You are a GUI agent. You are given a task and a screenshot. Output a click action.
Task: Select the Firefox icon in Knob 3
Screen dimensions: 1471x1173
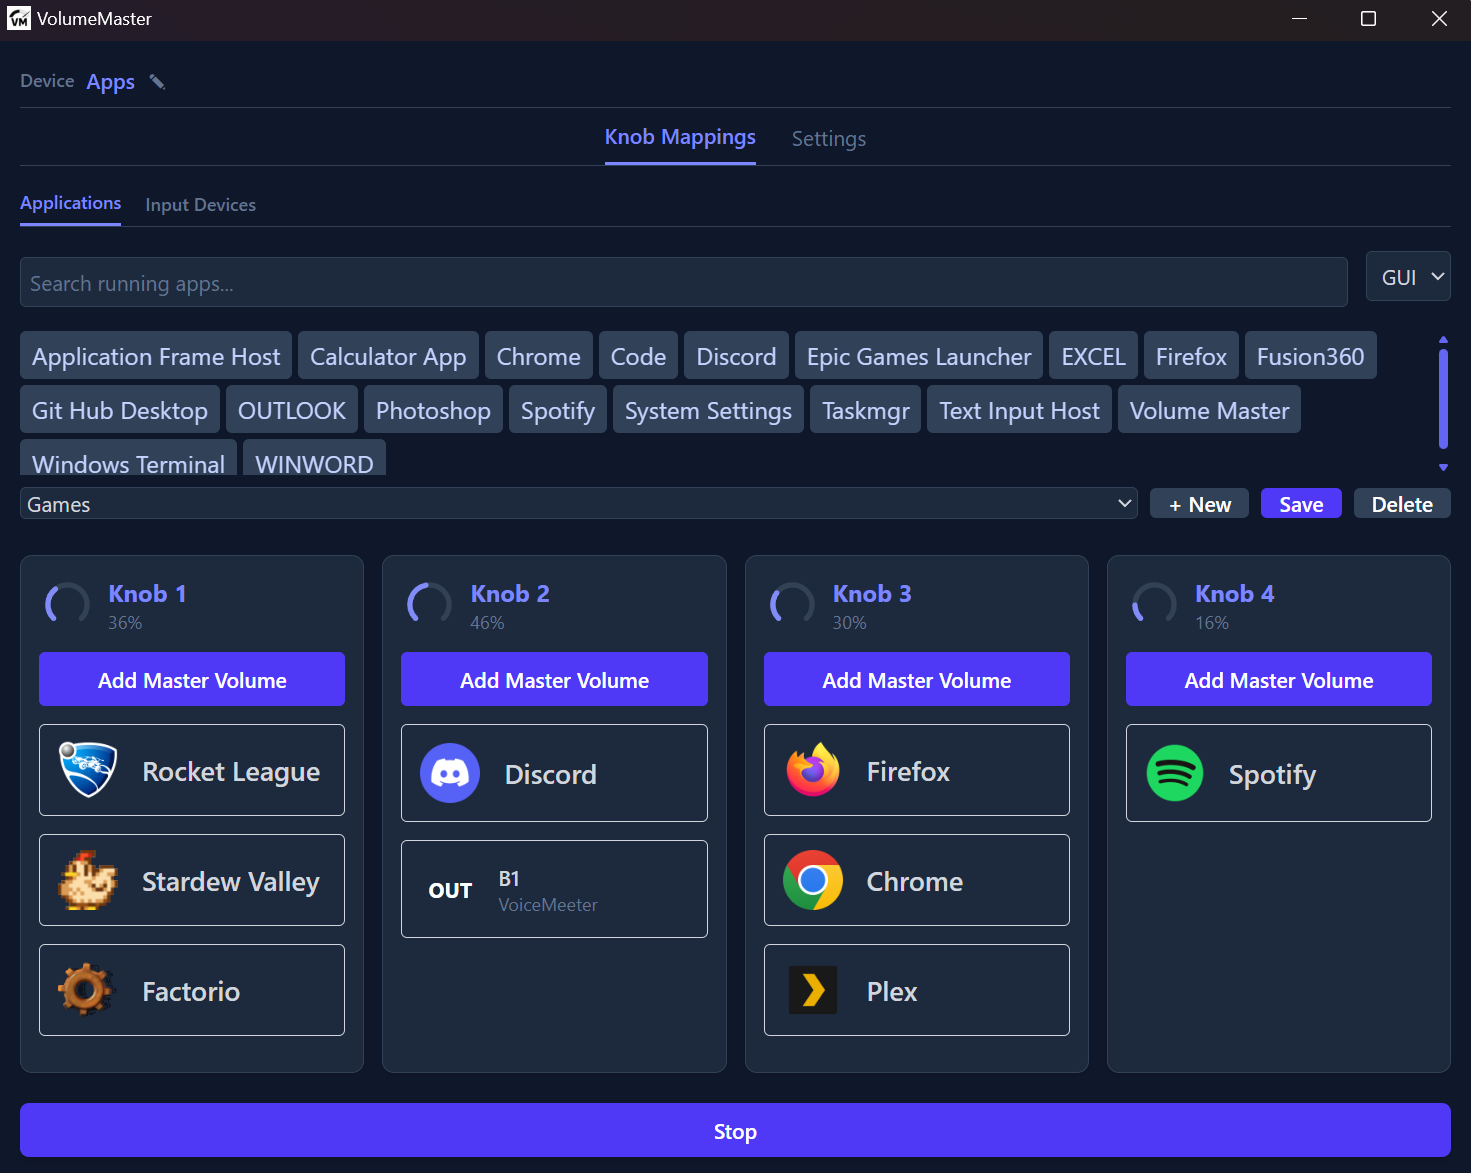click(813, 770)
